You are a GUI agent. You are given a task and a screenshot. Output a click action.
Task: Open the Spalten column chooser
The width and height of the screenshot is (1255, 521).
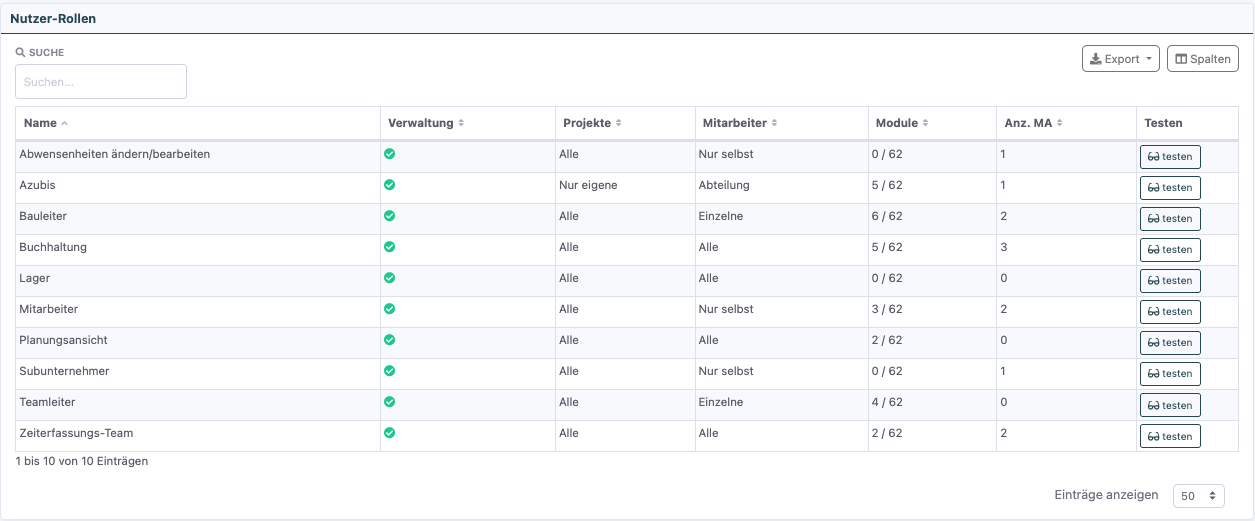coord(1203,59)
